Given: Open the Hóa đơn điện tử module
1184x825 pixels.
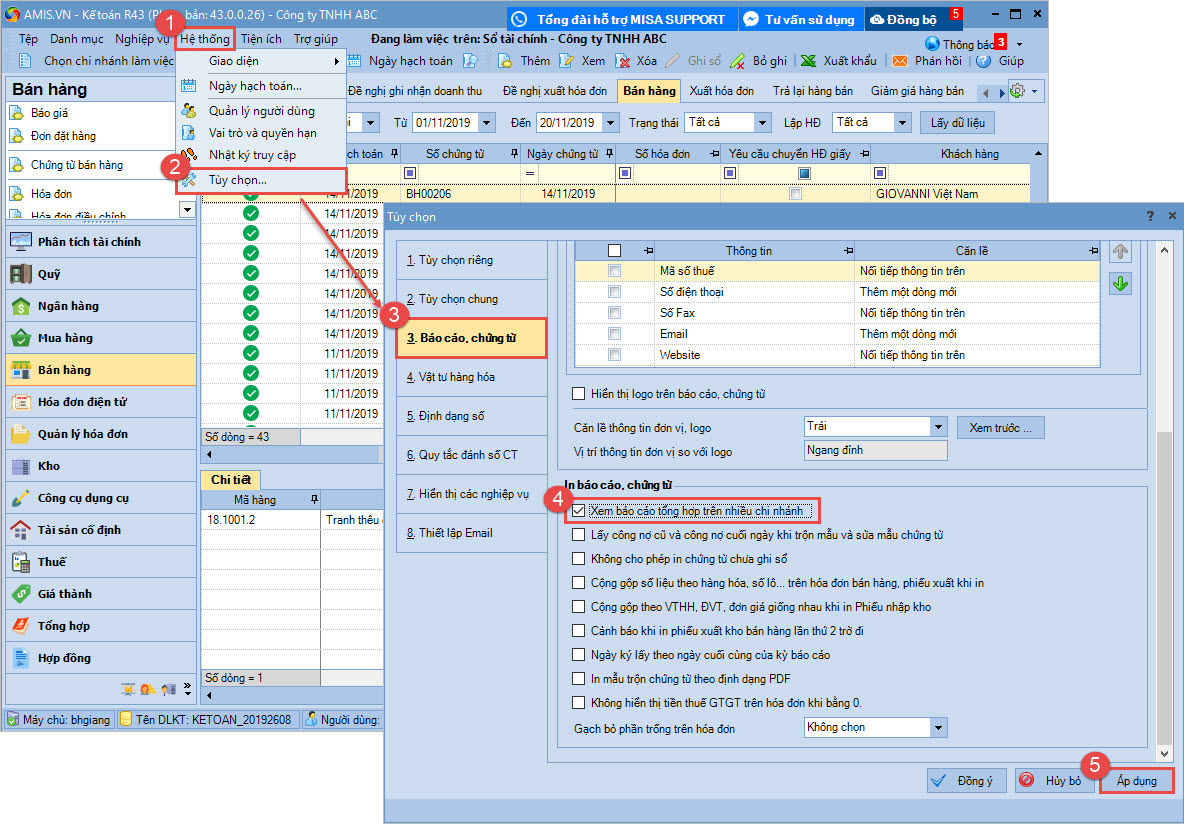Looking at the screenshot, I should 82,402.
